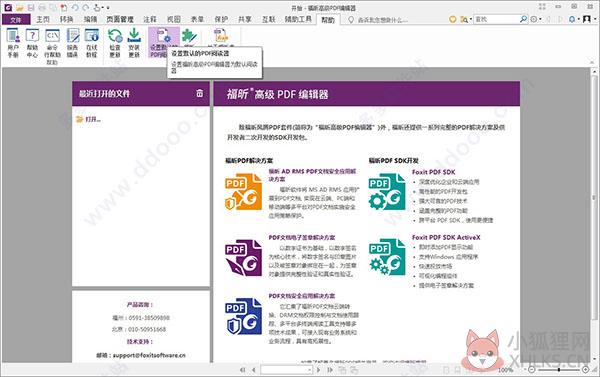Jump to the first page button in status bar
The width and height of the screenshot is (600, 377).
tap(243, 370)
